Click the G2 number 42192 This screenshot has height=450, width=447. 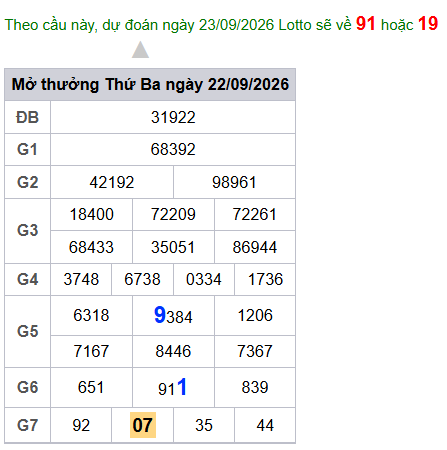pyautogui.click(x=112, y=182)
